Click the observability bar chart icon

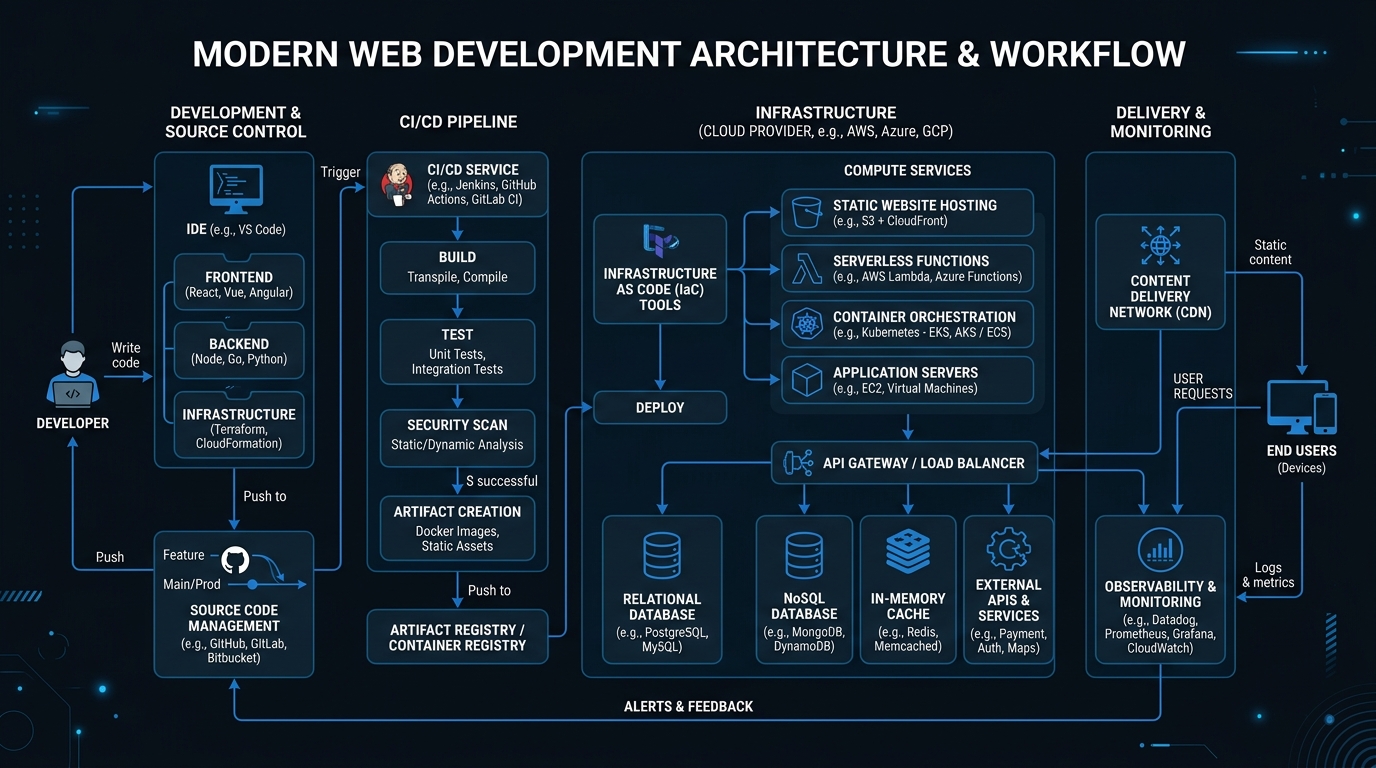[x=1160, y=550]
